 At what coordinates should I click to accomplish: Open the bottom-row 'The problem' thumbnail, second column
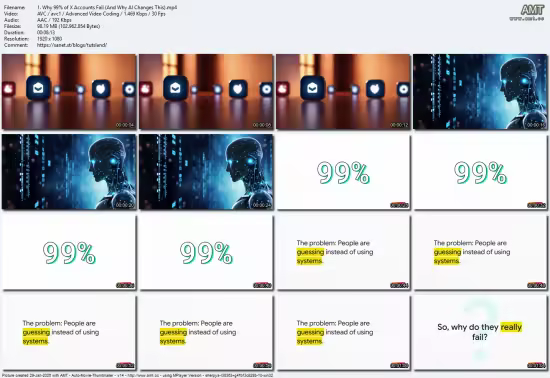[206, 333]
